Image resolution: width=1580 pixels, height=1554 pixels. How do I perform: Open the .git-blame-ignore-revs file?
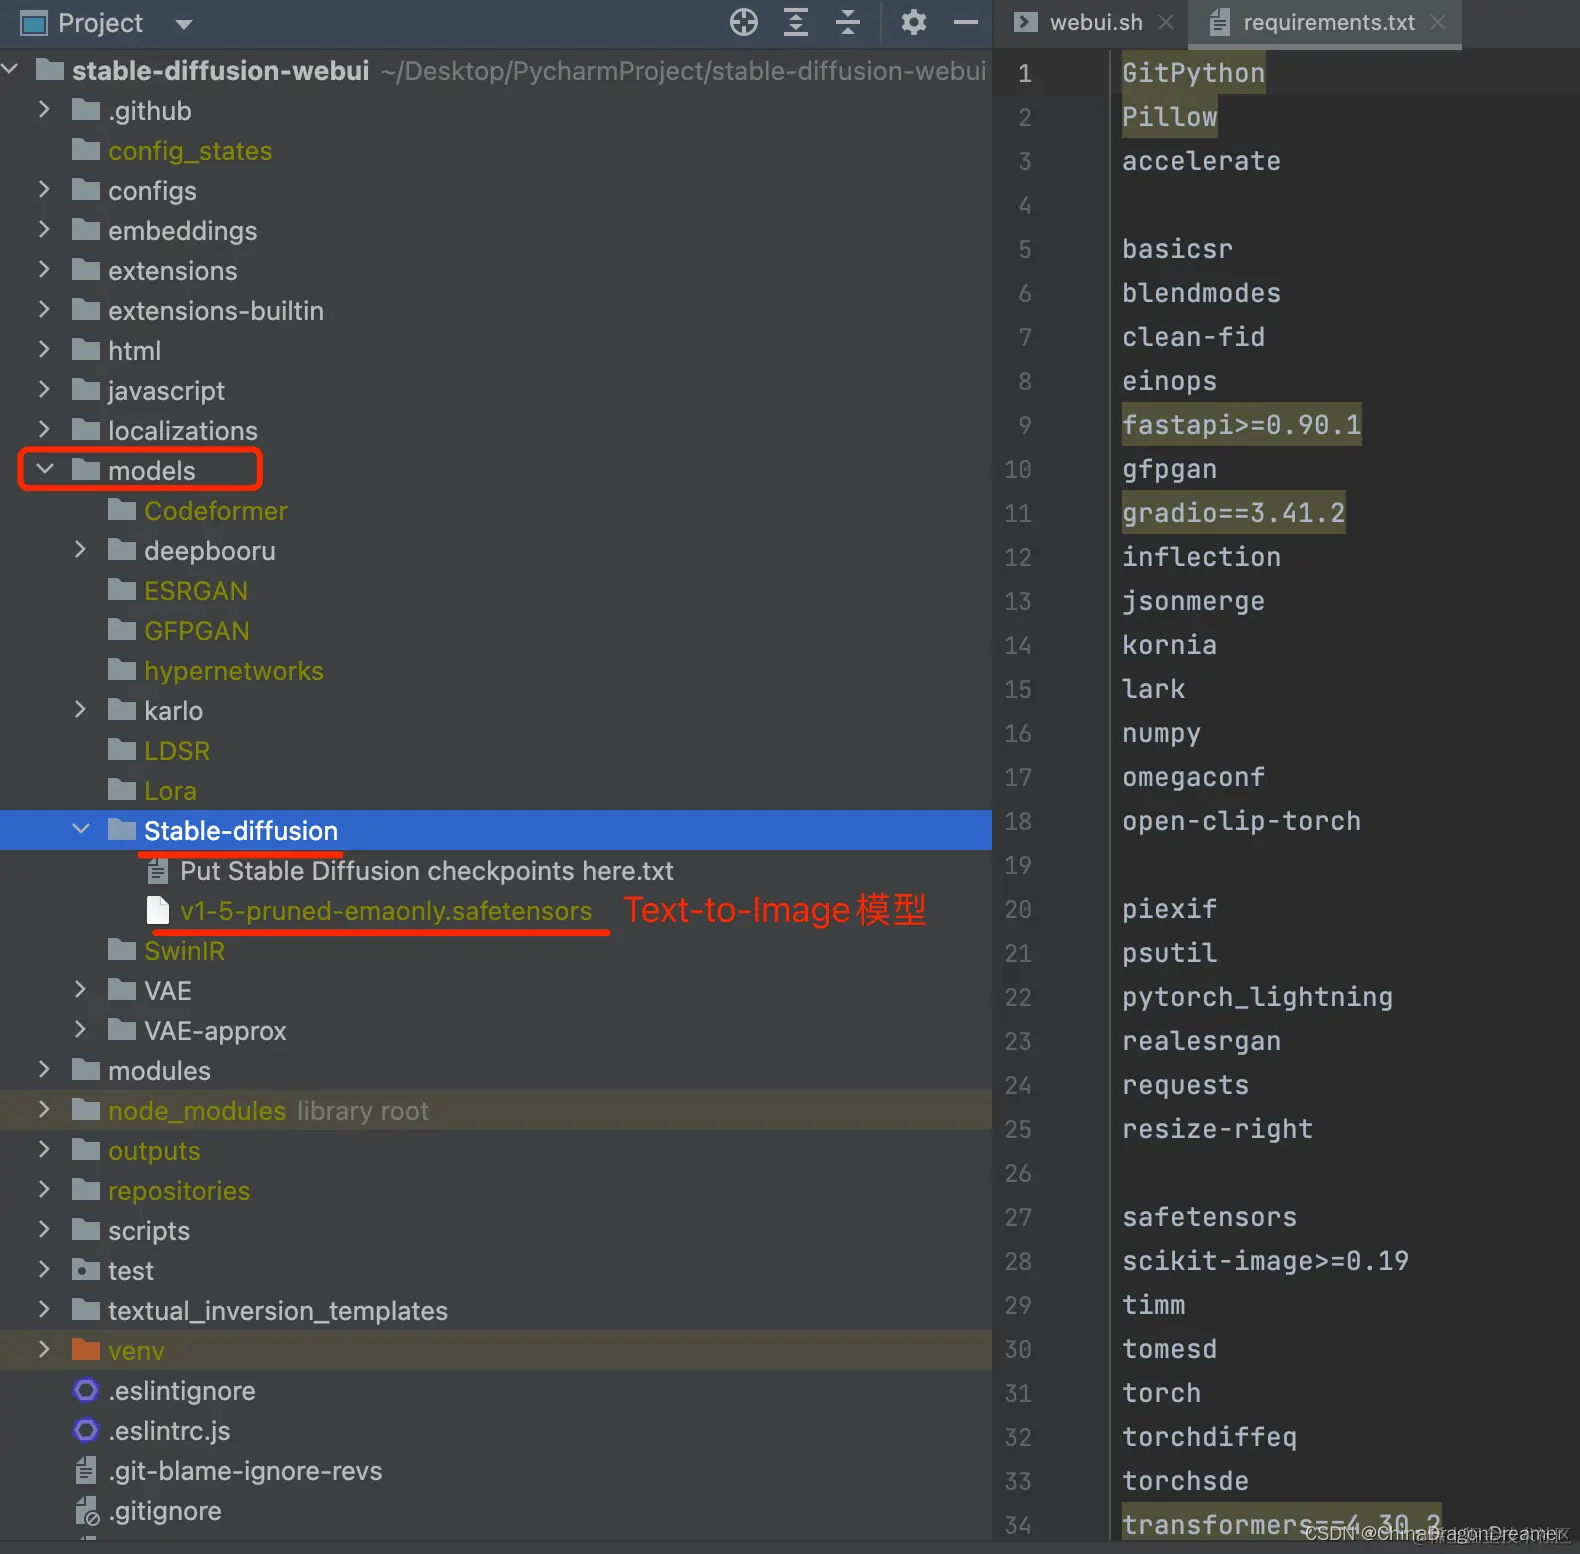coord(245,1471)
